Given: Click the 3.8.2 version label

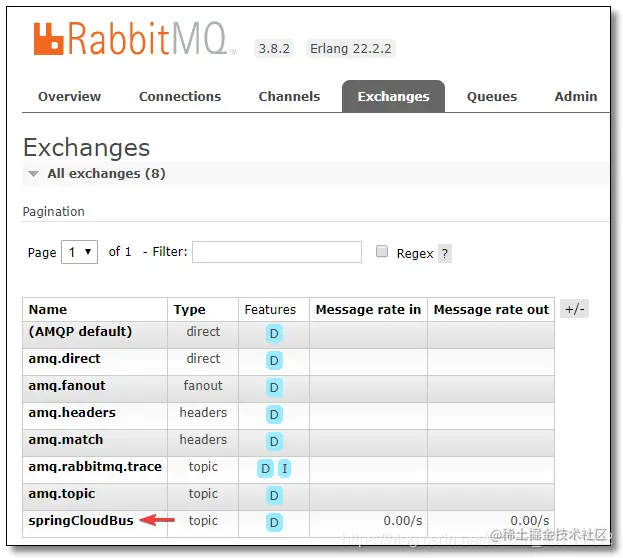Looking at the screenshot, I should click(274, 48).
